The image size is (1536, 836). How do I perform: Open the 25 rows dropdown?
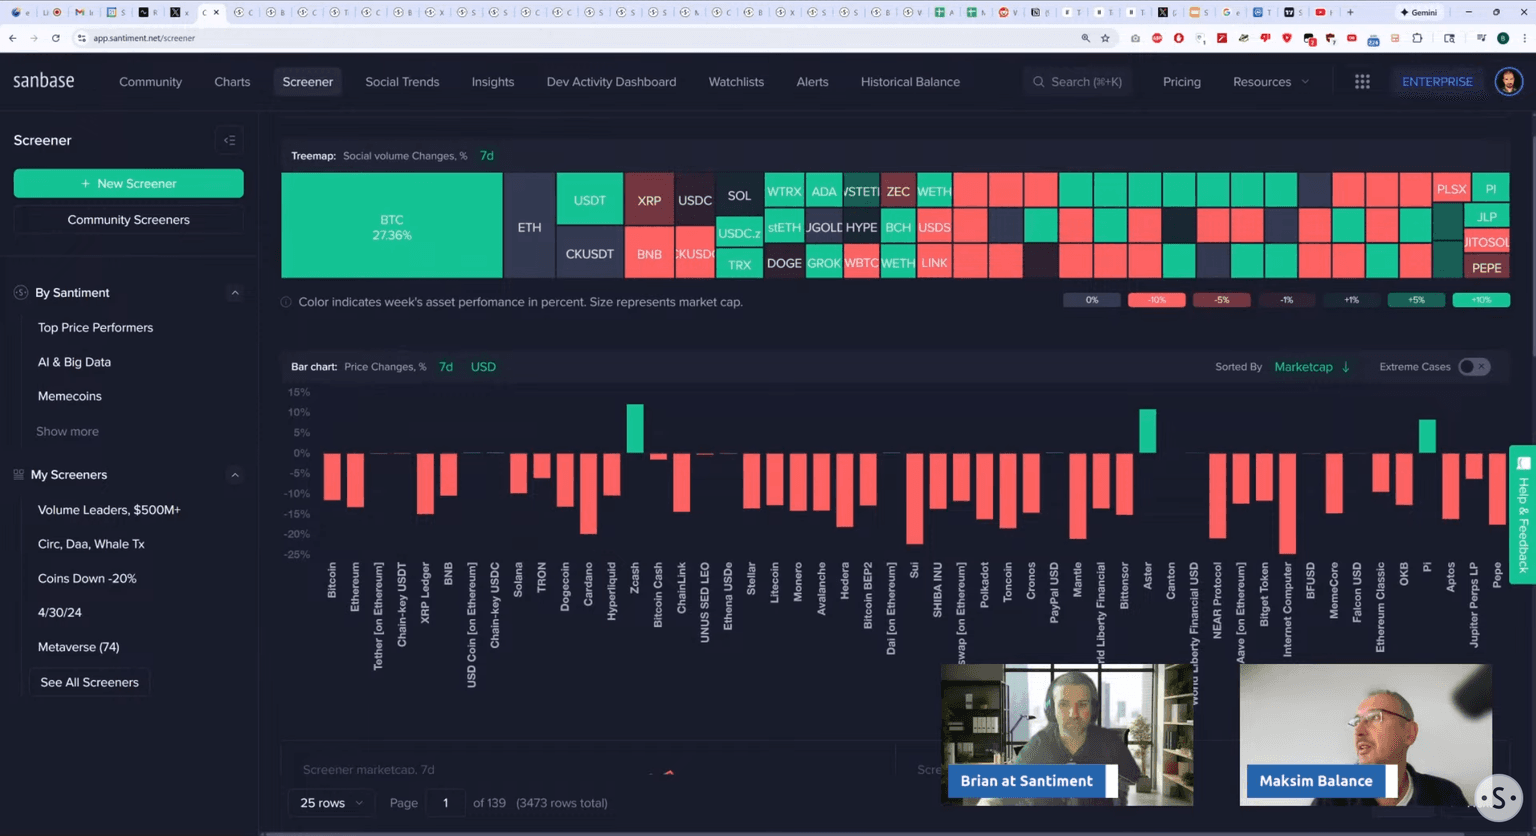click(331, 803)
